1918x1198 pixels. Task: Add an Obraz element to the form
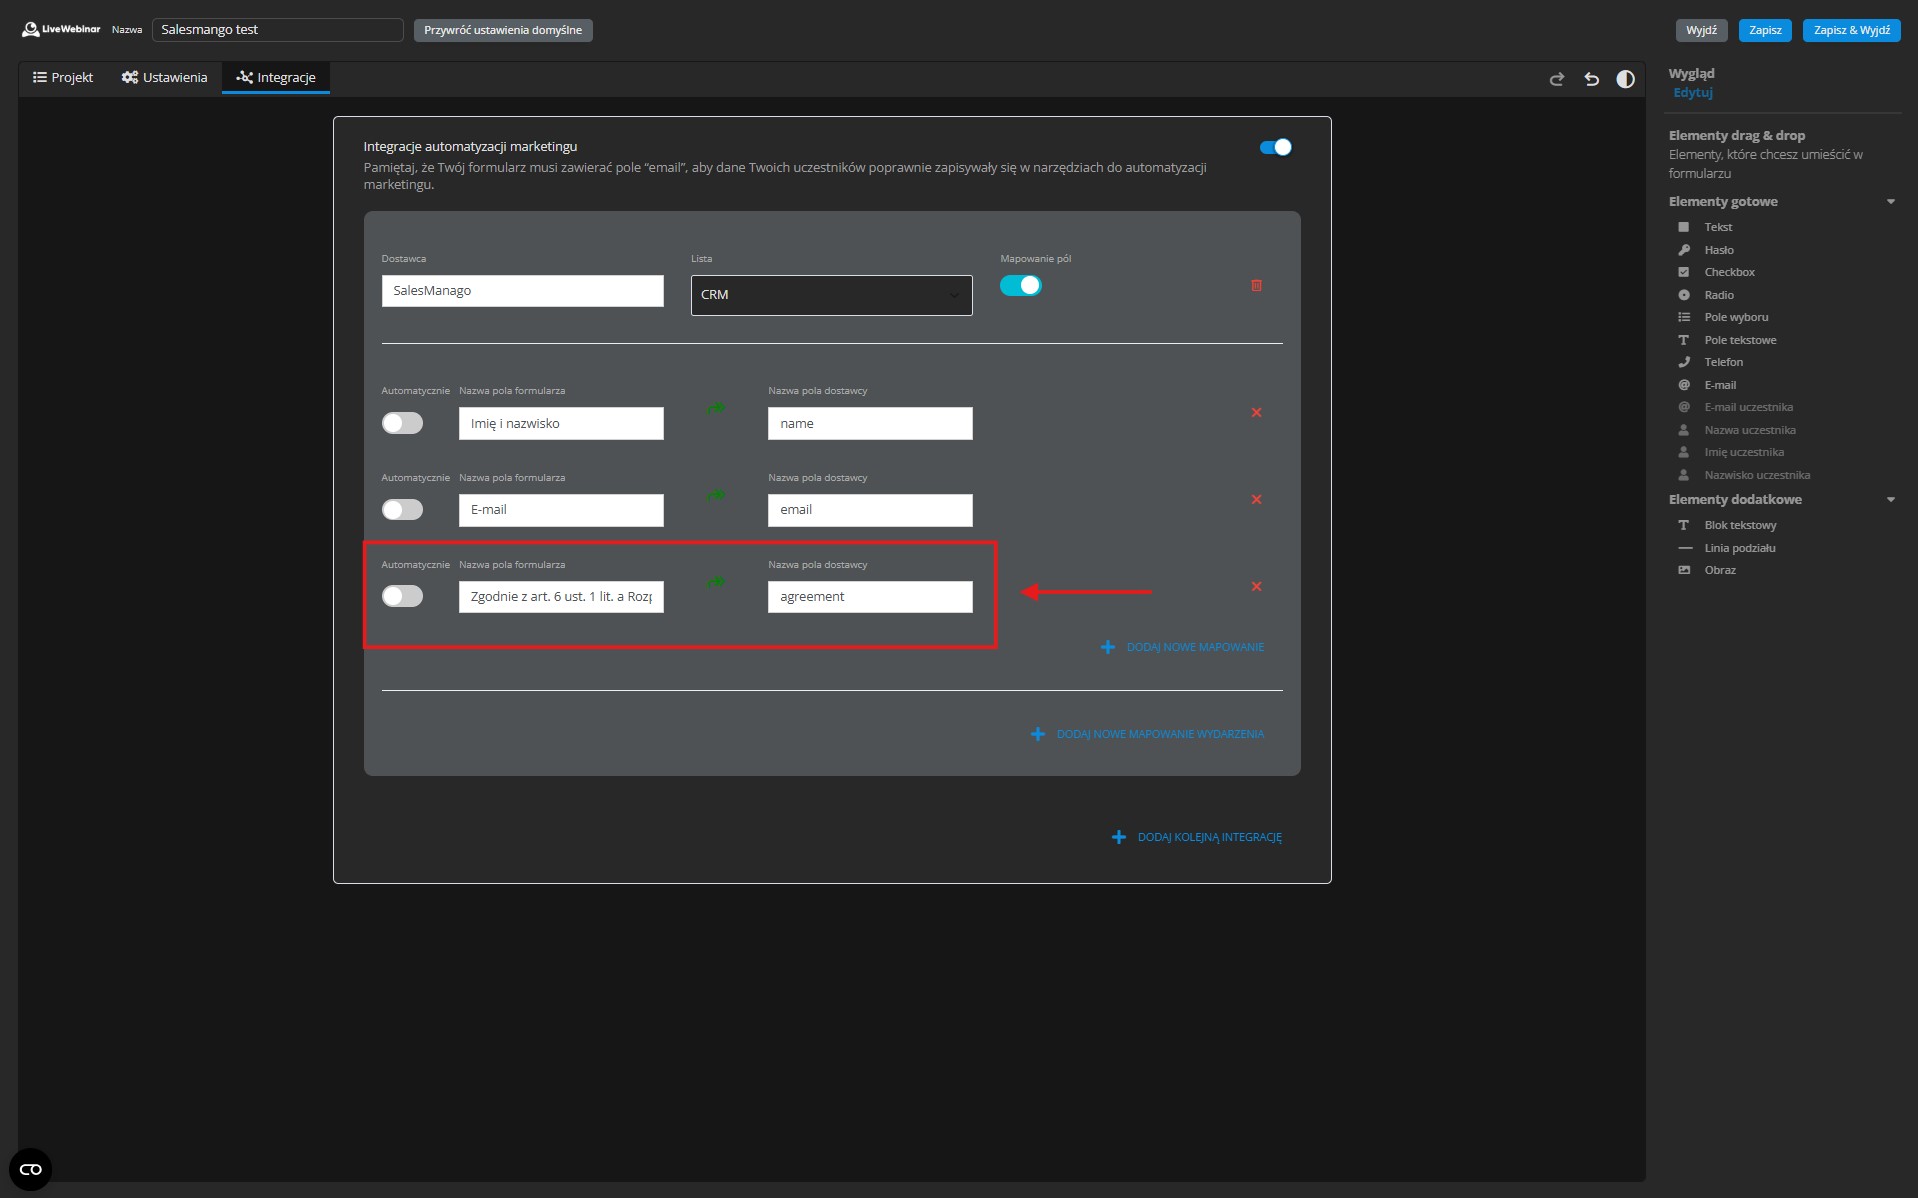coord(1718,570)
